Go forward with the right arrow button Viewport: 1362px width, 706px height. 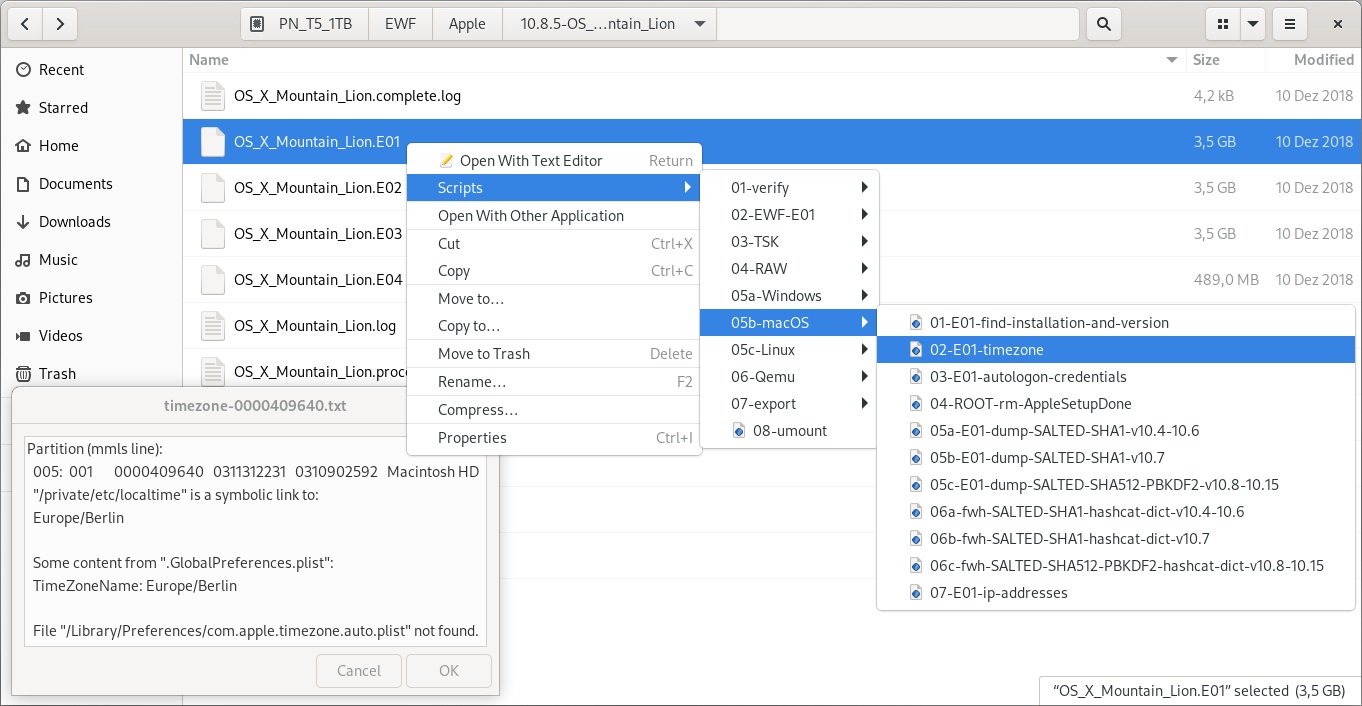pyautogui.click(x=61, y=23)
